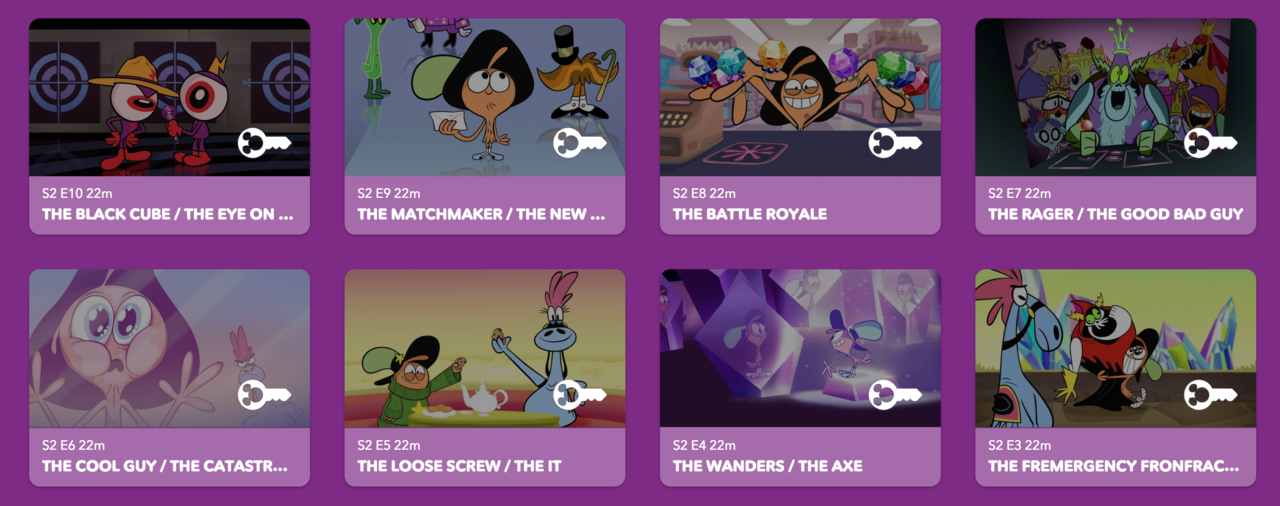The height and width of the screenshot is (506, 1280).
Task: Click the key lock icon on The Fremergency Fronfract episode
Action: [x=1211, y=395]
